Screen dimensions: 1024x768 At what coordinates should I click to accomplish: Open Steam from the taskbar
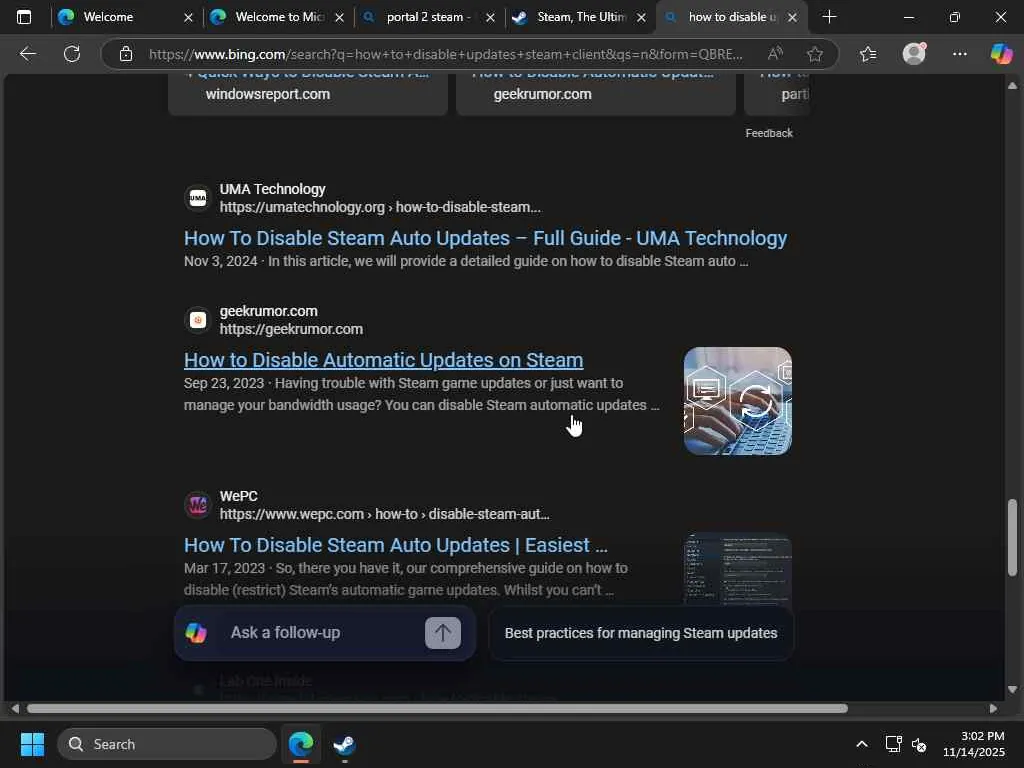[344, 744]
